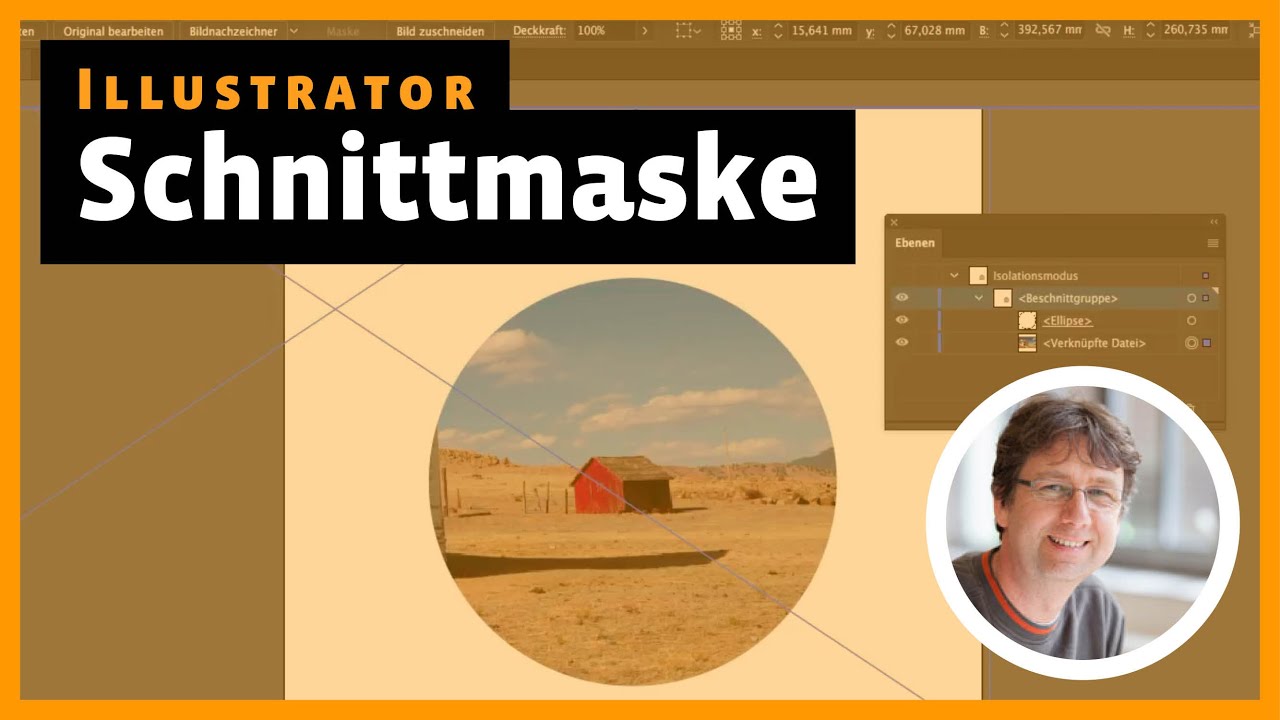Screen dimensions: 1280x720
Task: Collapse the Isolationsmodus layer chevron
Action: 954,275
